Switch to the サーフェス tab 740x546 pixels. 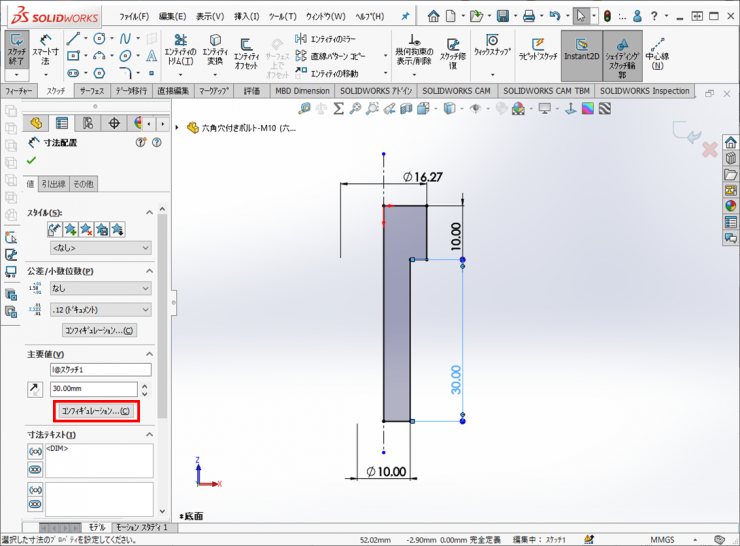pyautogui.click(x=92, y=91)
